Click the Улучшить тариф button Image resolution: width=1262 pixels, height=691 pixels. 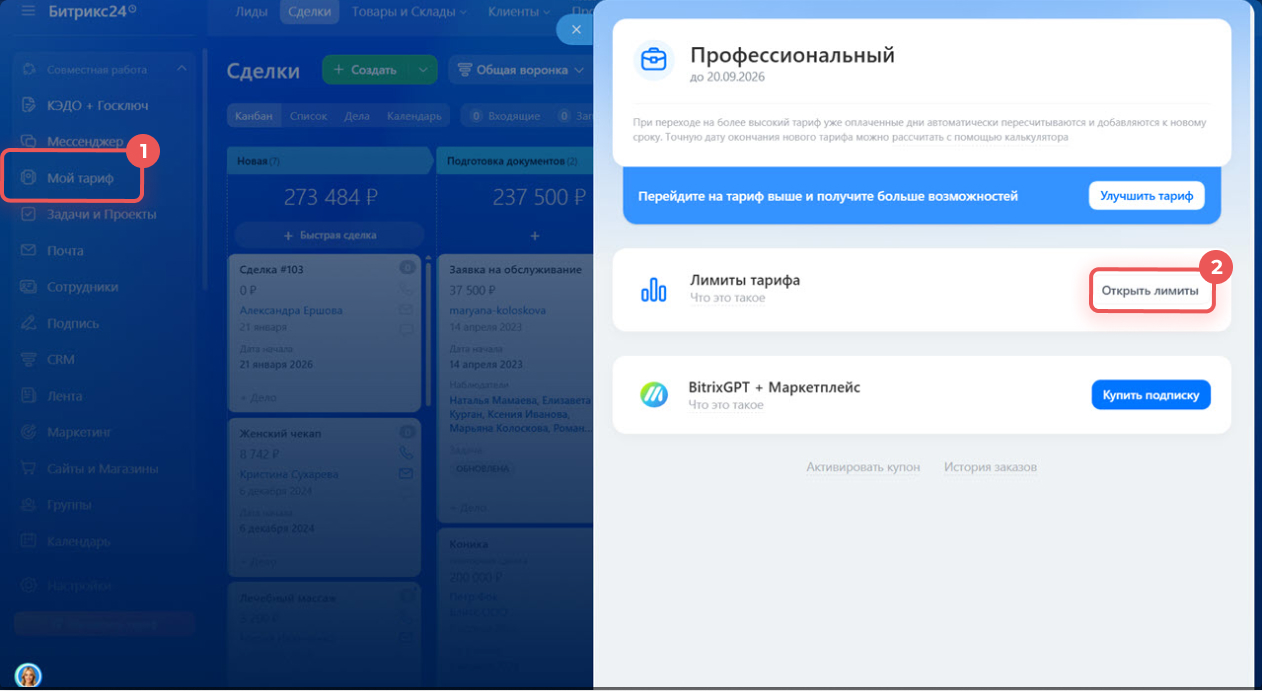(1147, 196)
